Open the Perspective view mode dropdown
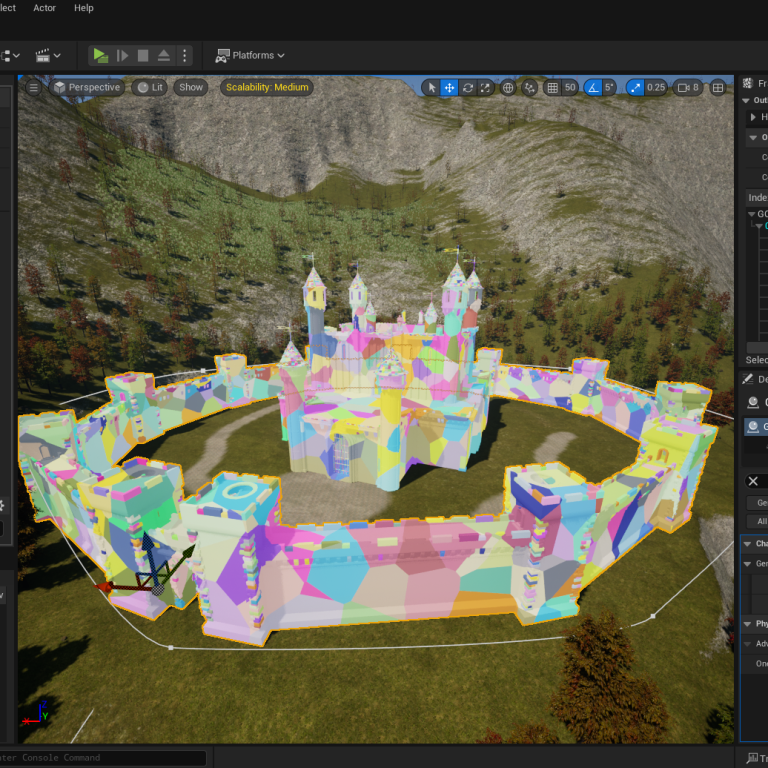 87,88
